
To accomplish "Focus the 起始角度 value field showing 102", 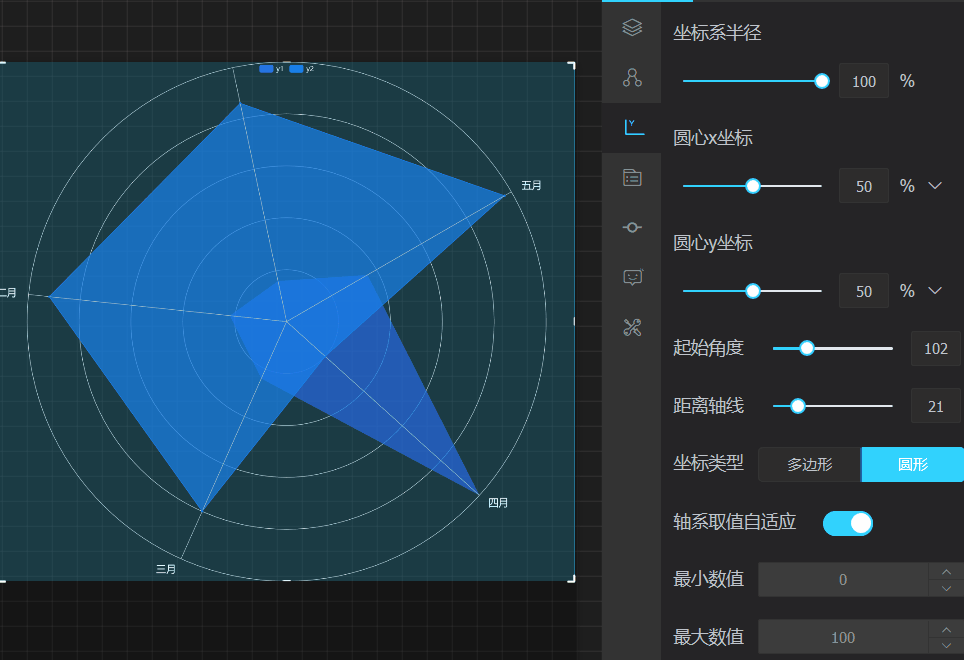I will tap(936, 348).
